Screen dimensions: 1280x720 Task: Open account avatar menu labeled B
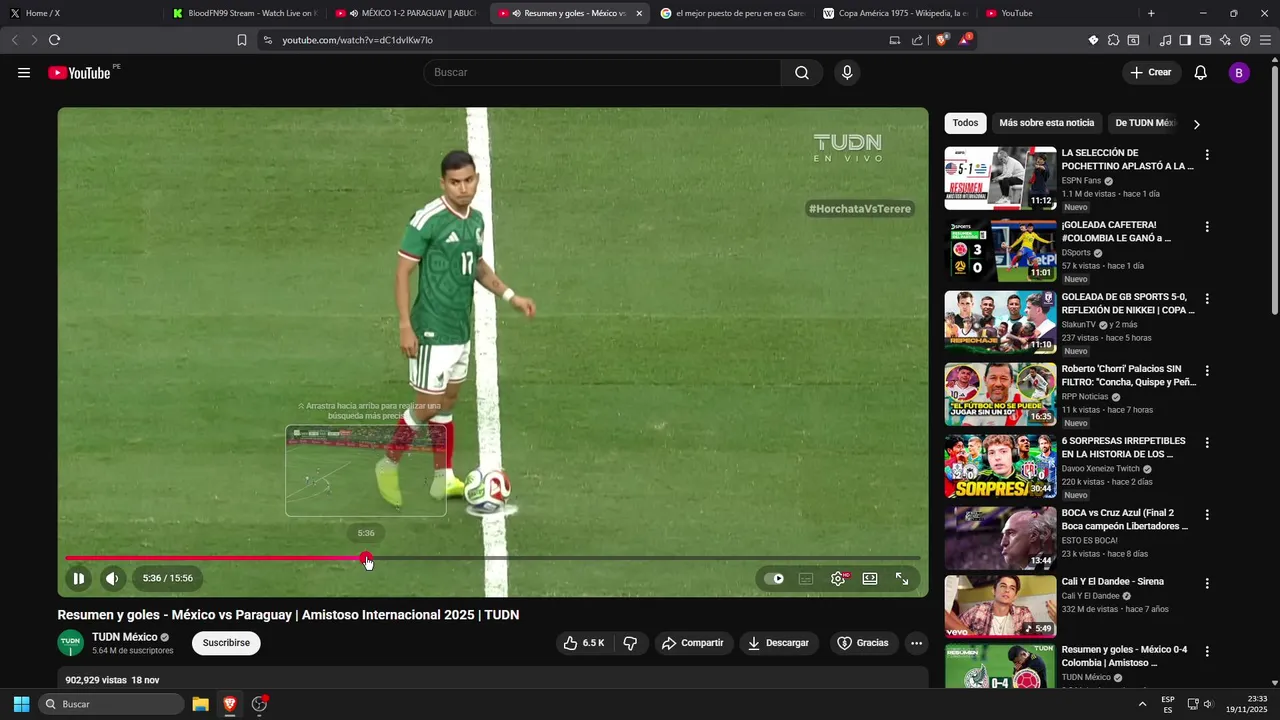[1239, 72]
